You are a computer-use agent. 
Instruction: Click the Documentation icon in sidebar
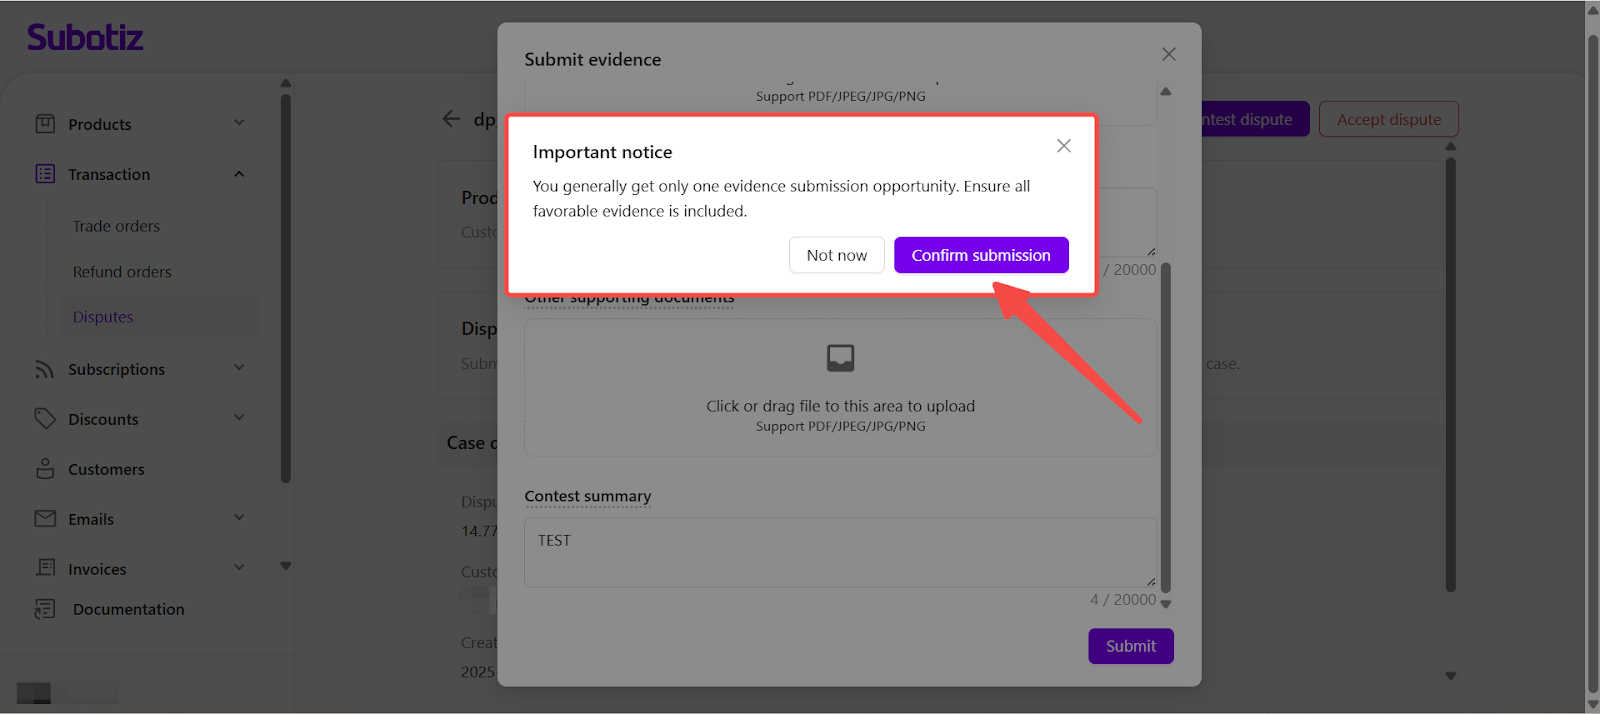tap(45, 609)
